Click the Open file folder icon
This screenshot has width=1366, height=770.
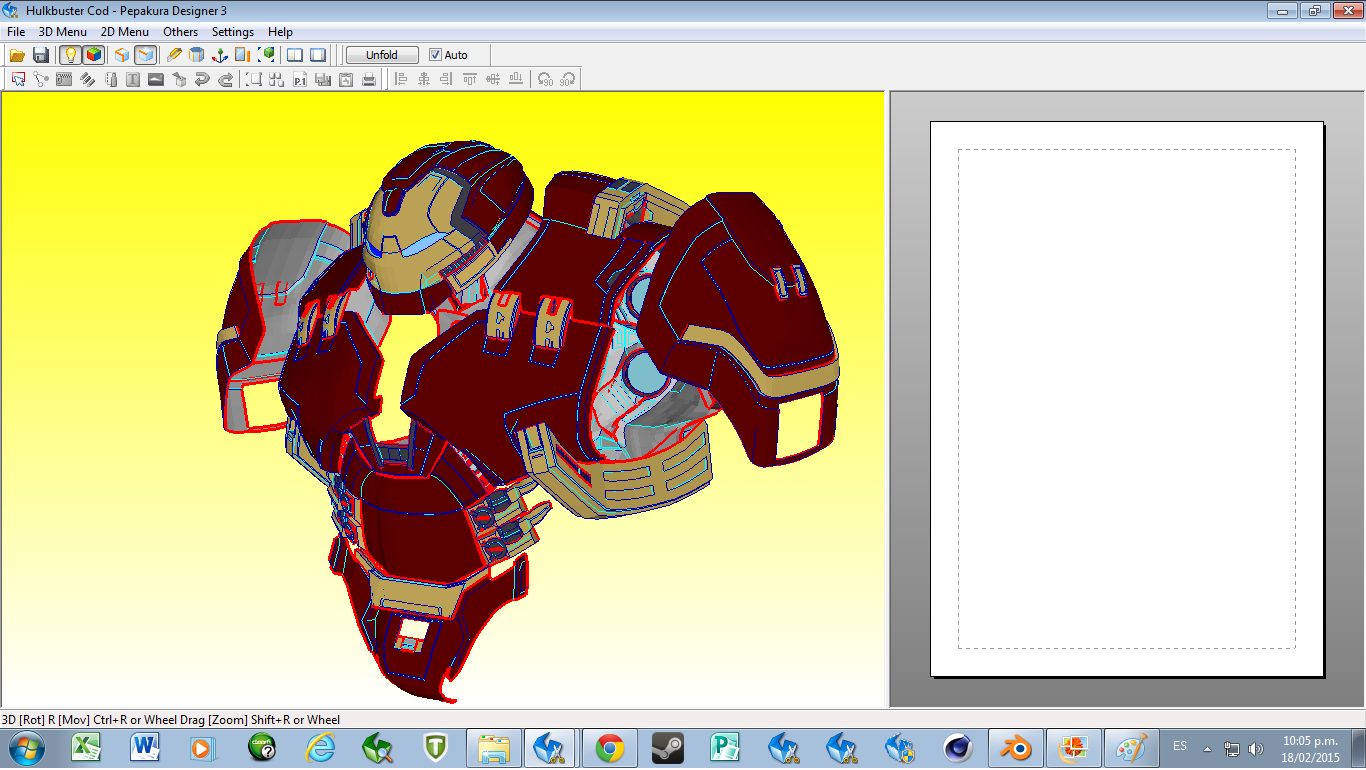coord(17,55)
